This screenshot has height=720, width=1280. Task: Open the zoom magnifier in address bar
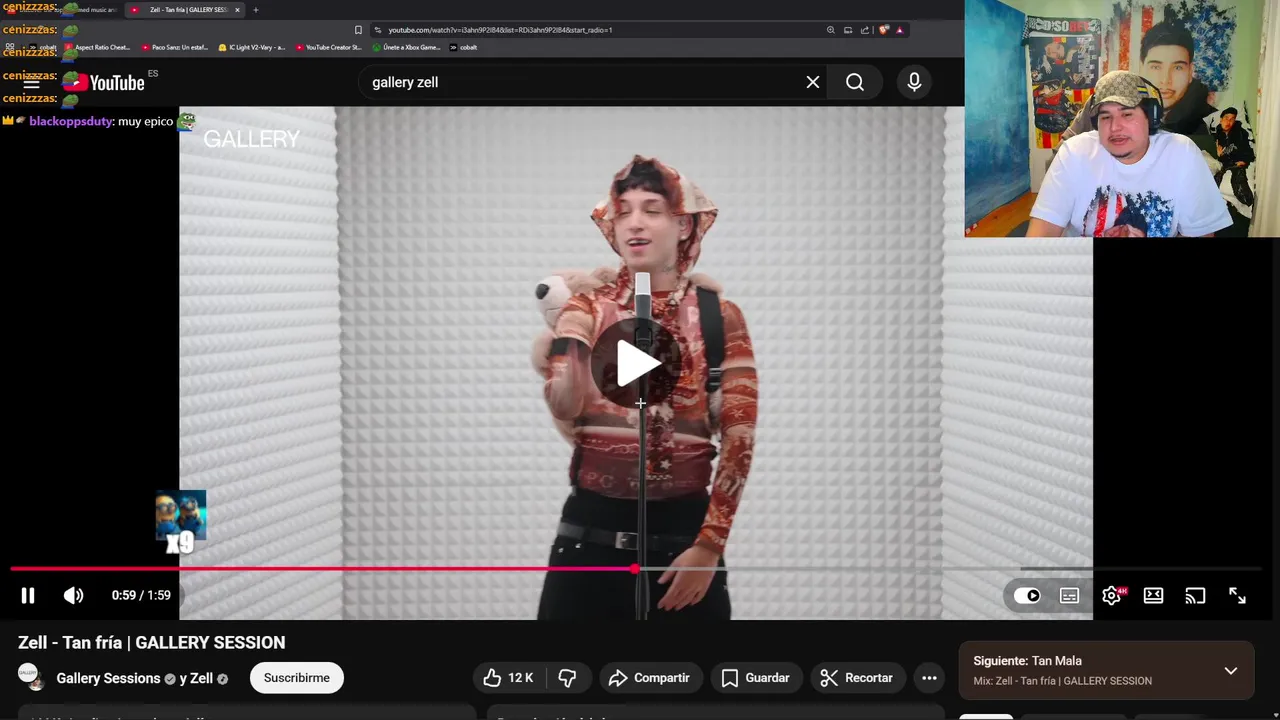point(830,30)
